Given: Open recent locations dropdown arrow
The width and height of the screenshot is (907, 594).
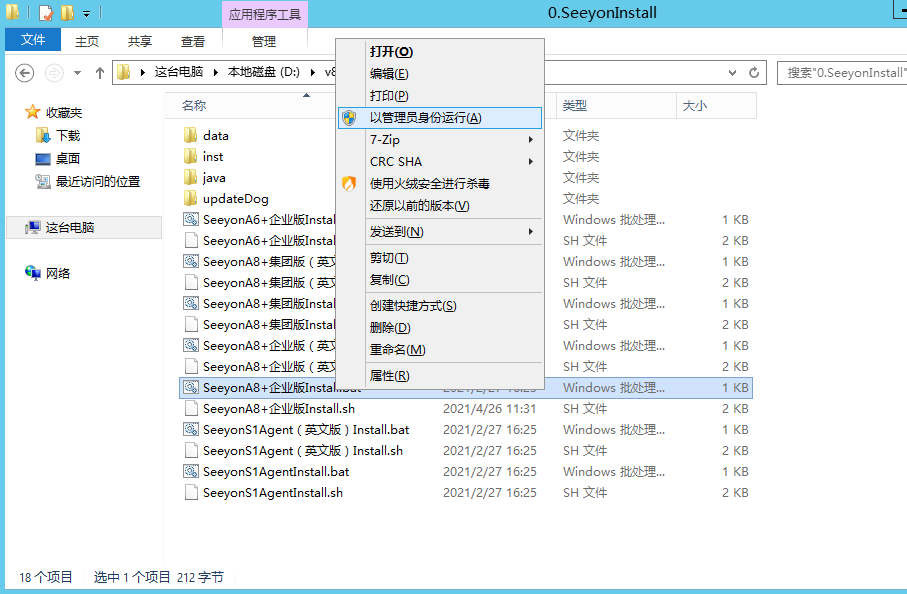Looking at the screenshot, I should [78, 73].
